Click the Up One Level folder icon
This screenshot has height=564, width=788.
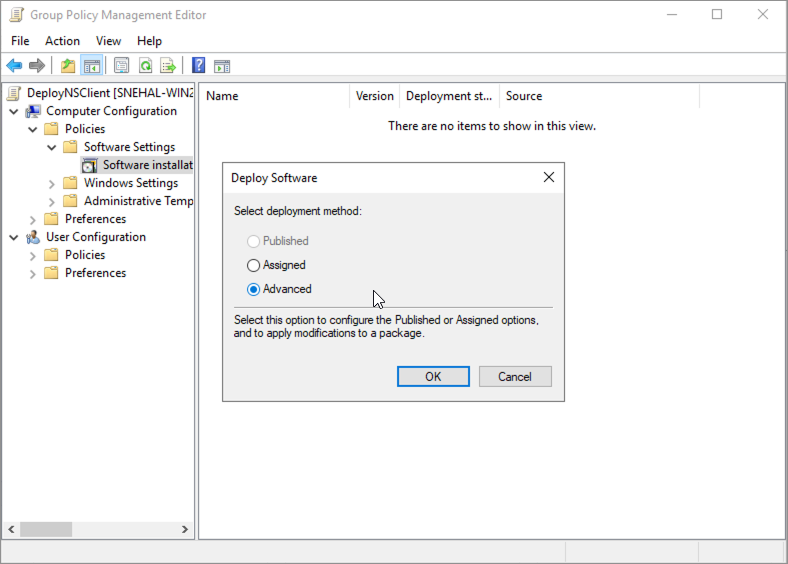point(68,66)
